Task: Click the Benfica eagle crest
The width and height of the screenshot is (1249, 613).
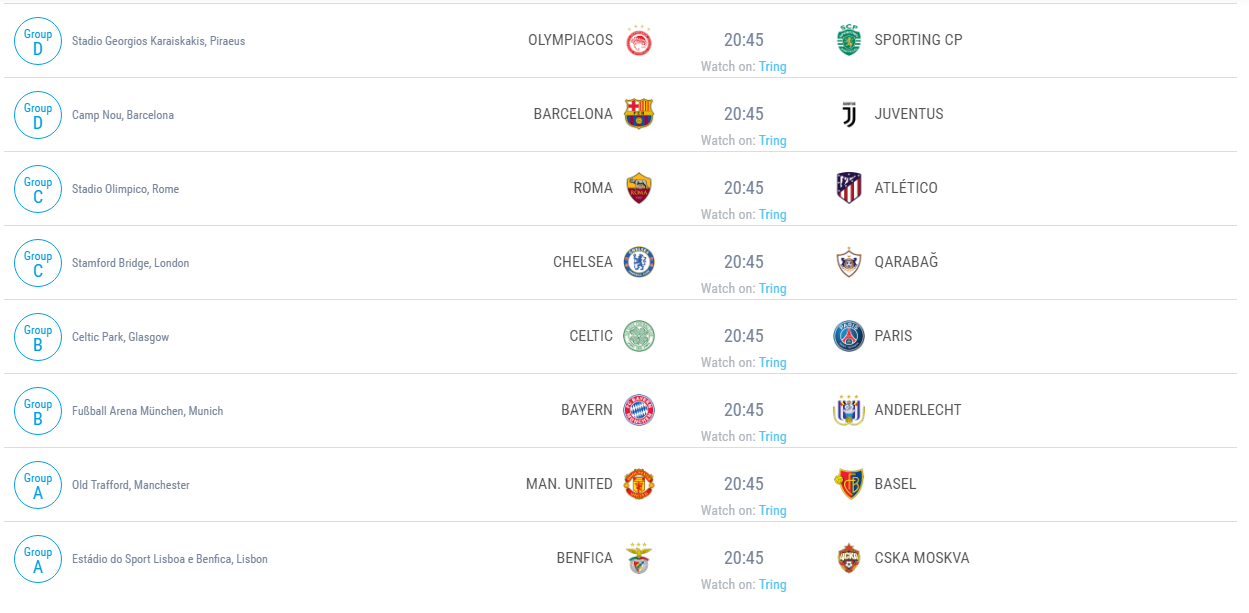Action: tap(639, 558)
